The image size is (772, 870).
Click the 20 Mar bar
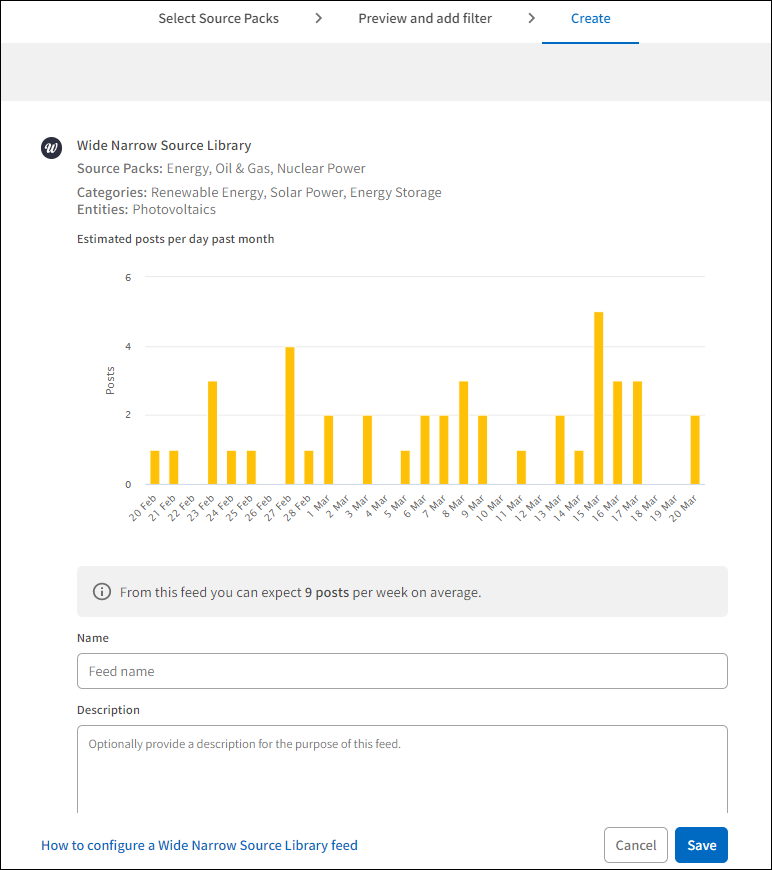[x=695, y=451]
